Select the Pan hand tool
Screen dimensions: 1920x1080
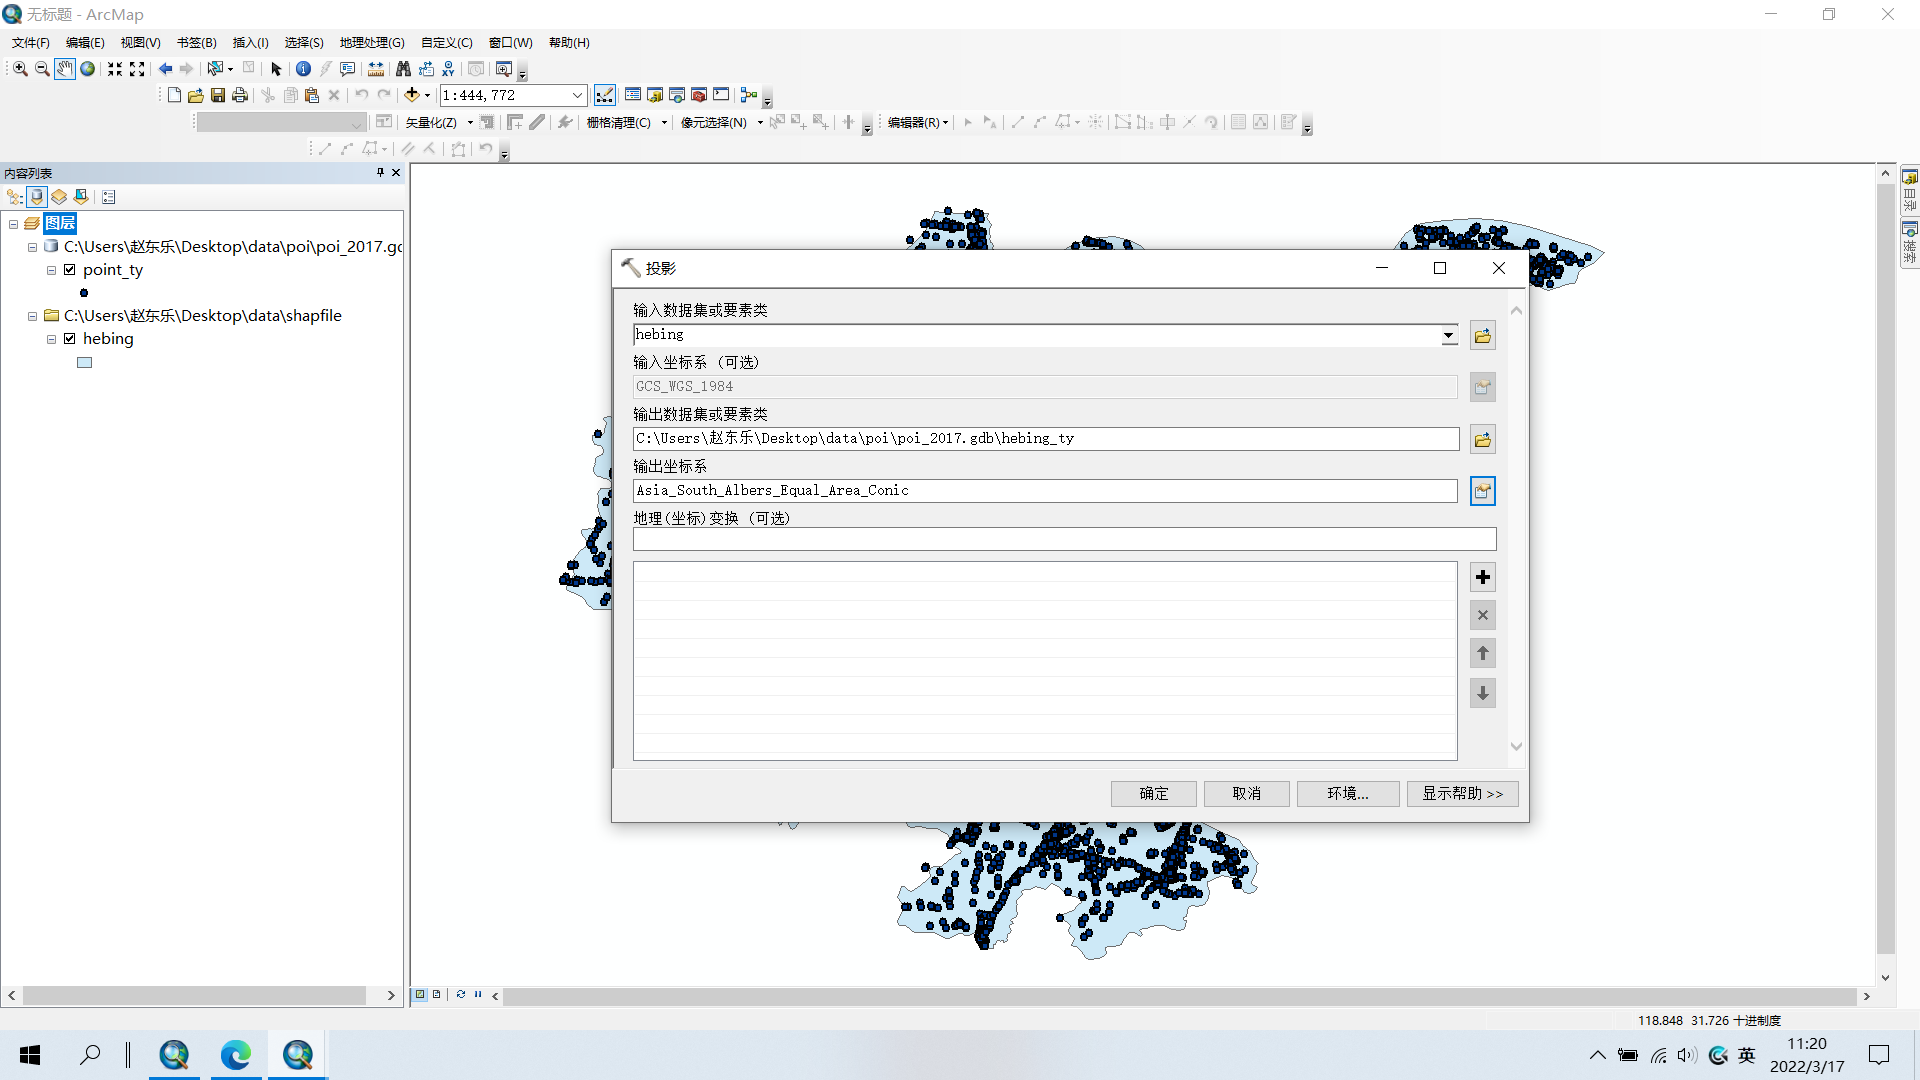[x=64, y=69]
